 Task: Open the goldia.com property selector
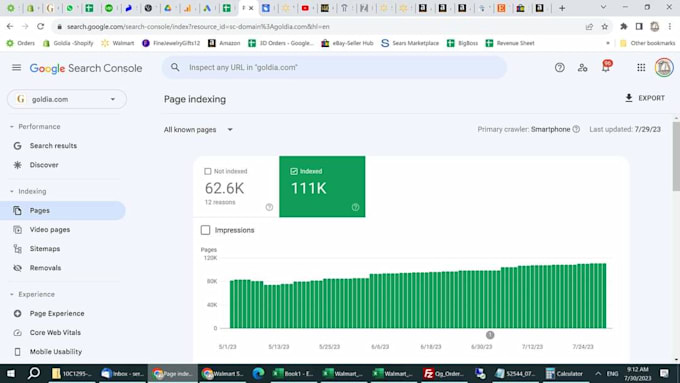coord(67,99)
